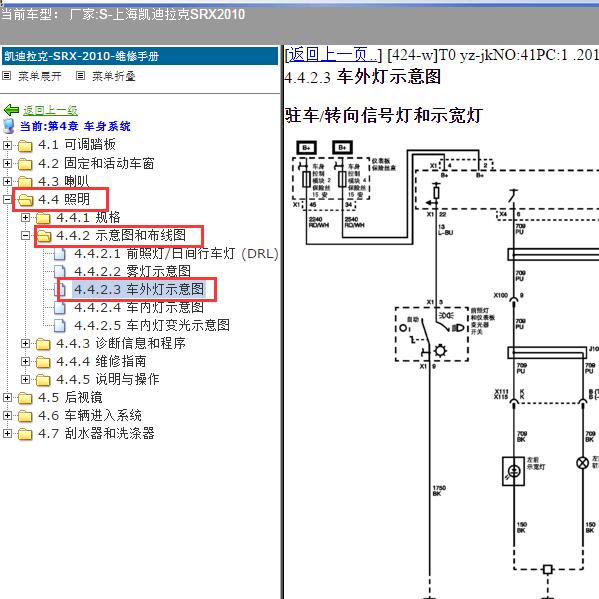
Task: Click folder icon of 4.6 车辆进入系统
Action: pyautogui.click(x=25, y=416)
